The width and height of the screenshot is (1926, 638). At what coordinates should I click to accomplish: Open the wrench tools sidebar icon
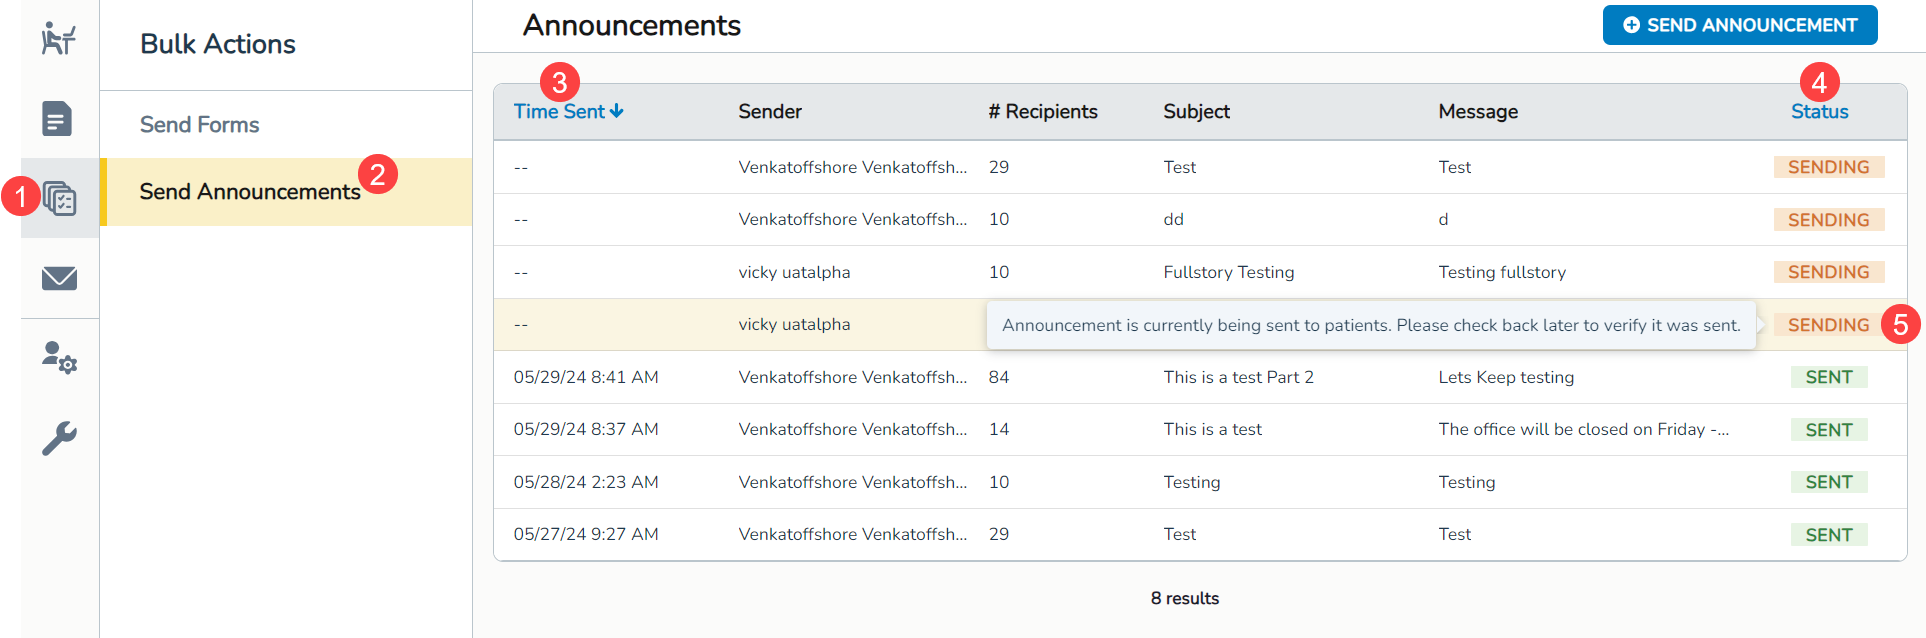(x=59, y=438)
